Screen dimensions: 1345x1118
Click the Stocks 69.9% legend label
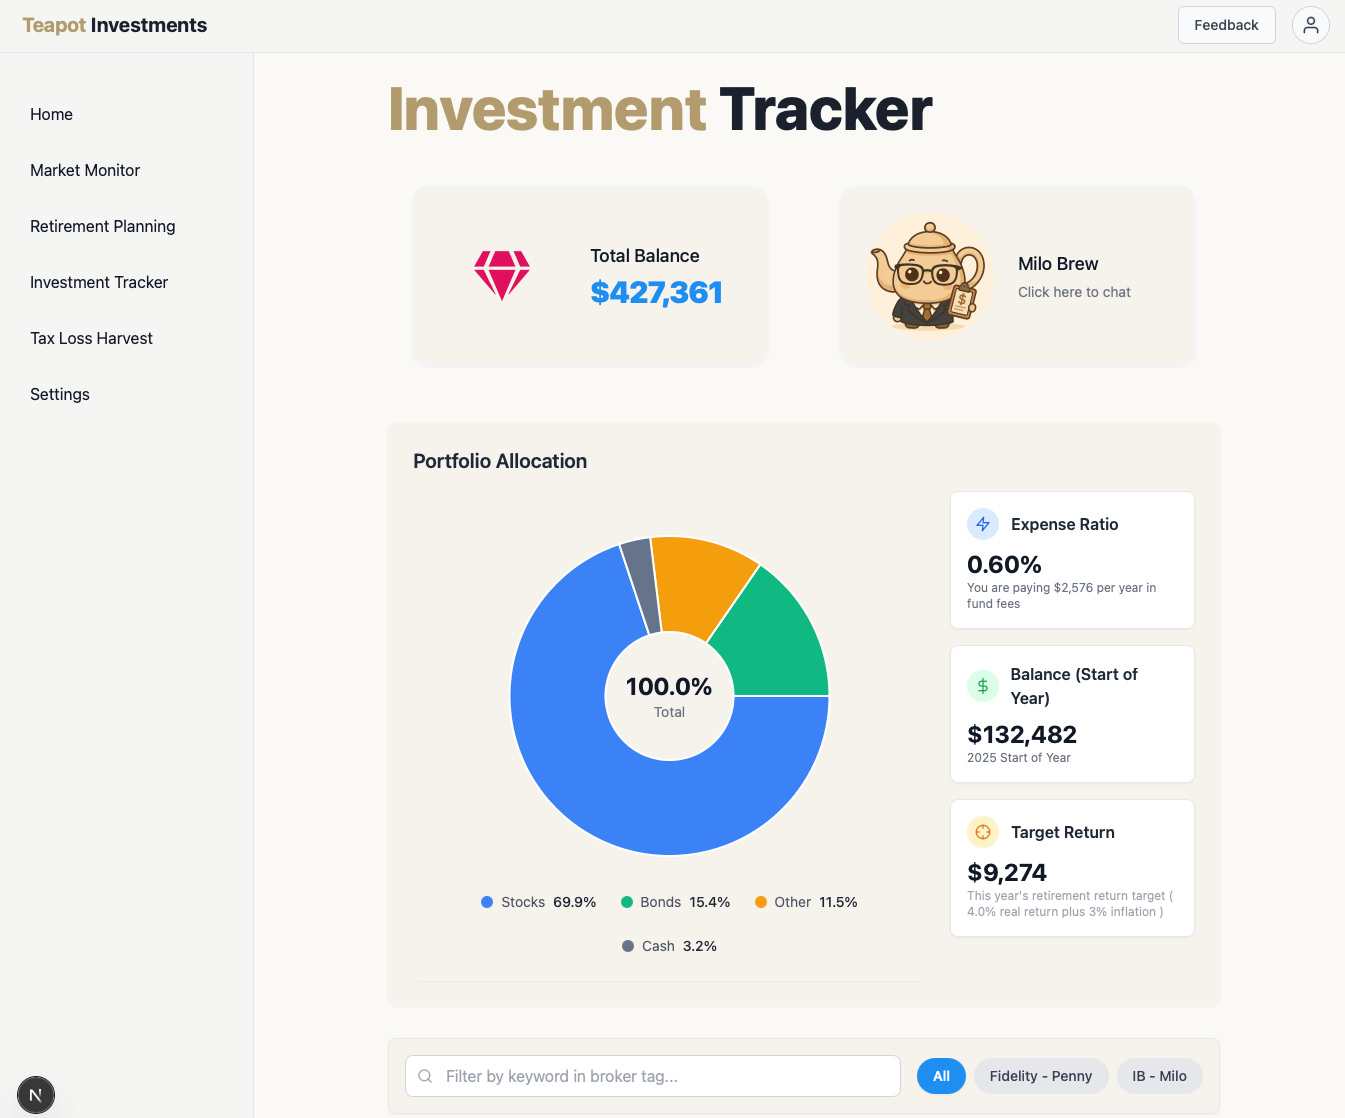point(549,902)
